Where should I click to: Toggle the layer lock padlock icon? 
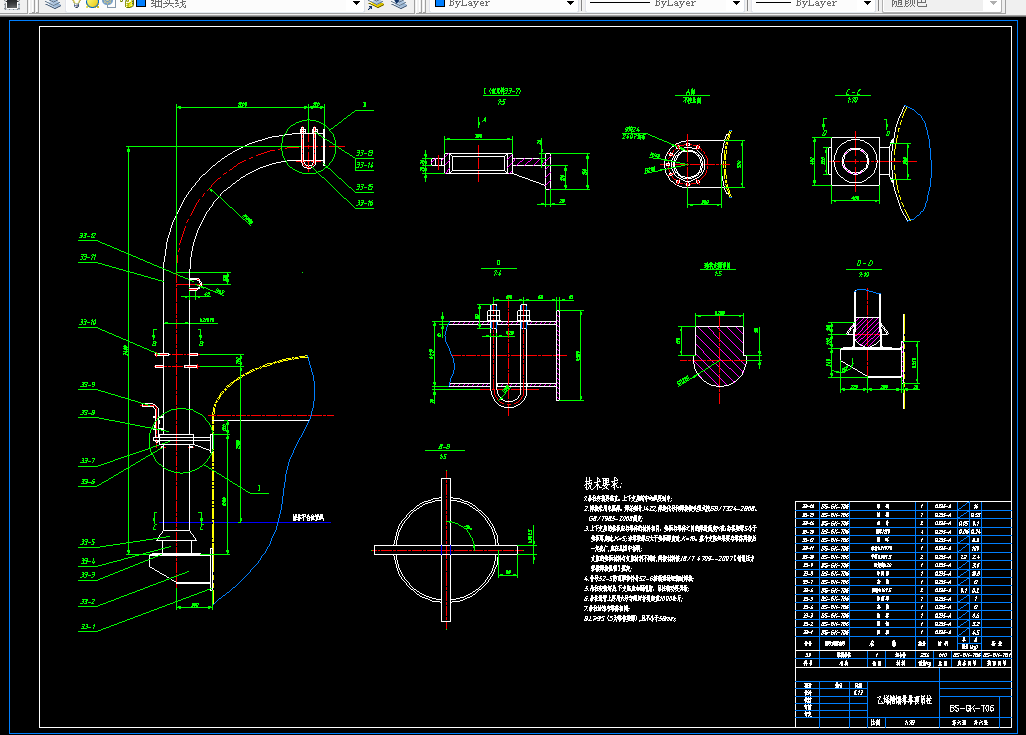pos(128,3)
